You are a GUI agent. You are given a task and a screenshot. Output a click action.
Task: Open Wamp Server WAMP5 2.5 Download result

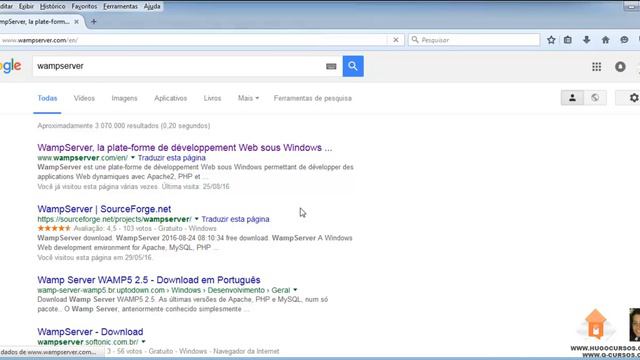(x=149, y=280)
